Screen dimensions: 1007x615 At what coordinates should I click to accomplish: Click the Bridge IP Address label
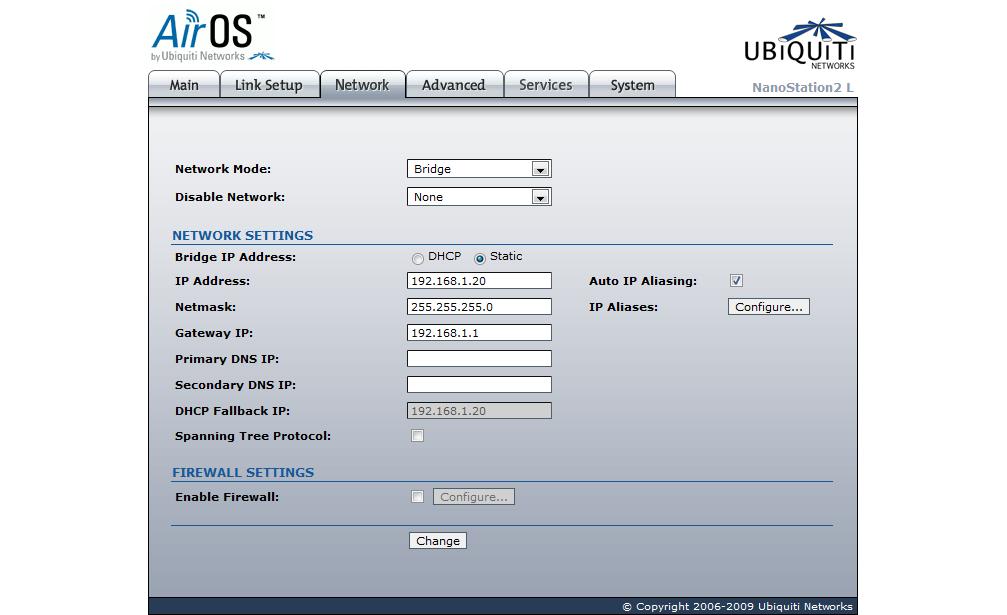[x=236, y=257]
